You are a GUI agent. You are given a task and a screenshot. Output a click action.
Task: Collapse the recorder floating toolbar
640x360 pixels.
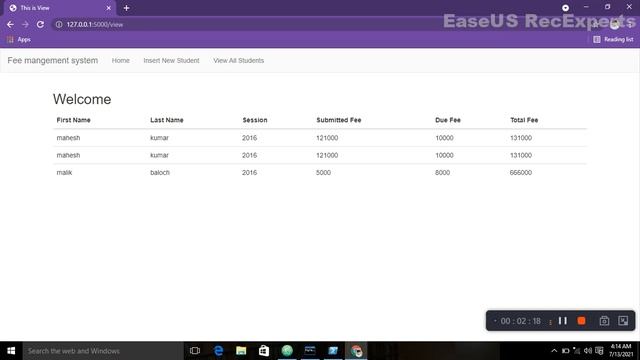point(623,321)
